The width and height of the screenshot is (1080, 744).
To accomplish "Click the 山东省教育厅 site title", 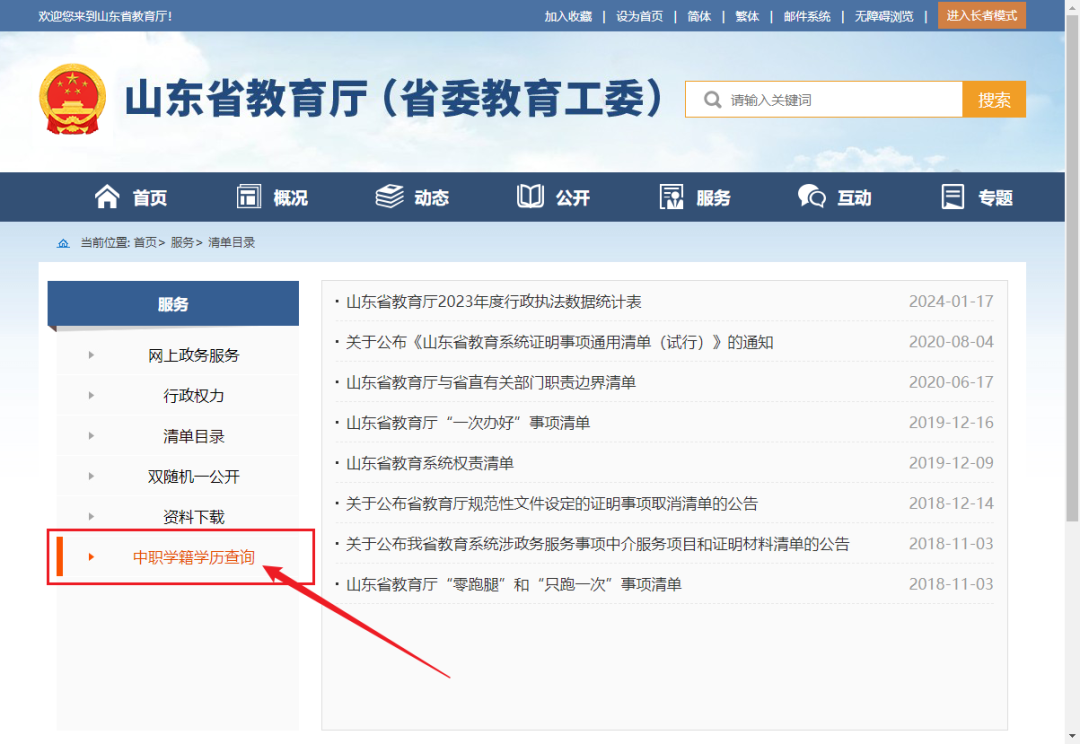I will [394, 99].
